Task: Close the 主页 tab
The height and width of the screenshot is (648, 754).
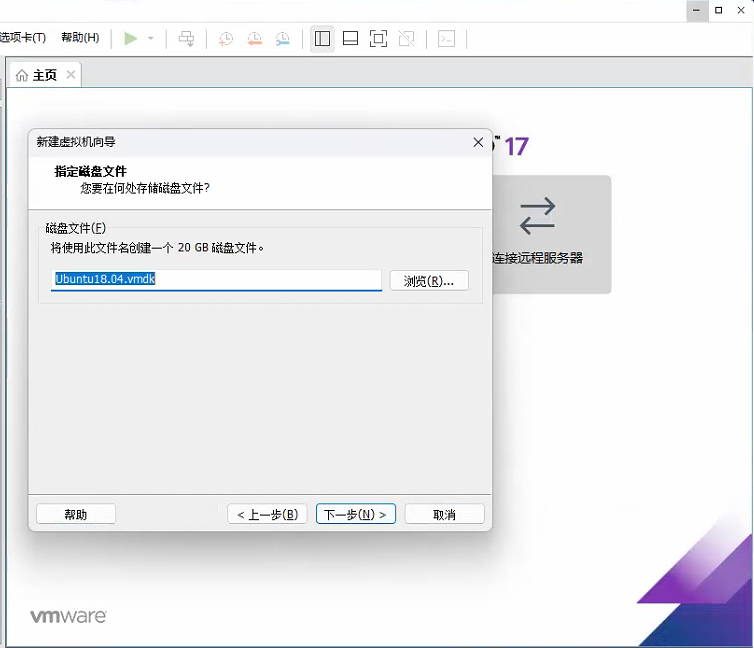Action: [71, 75]
